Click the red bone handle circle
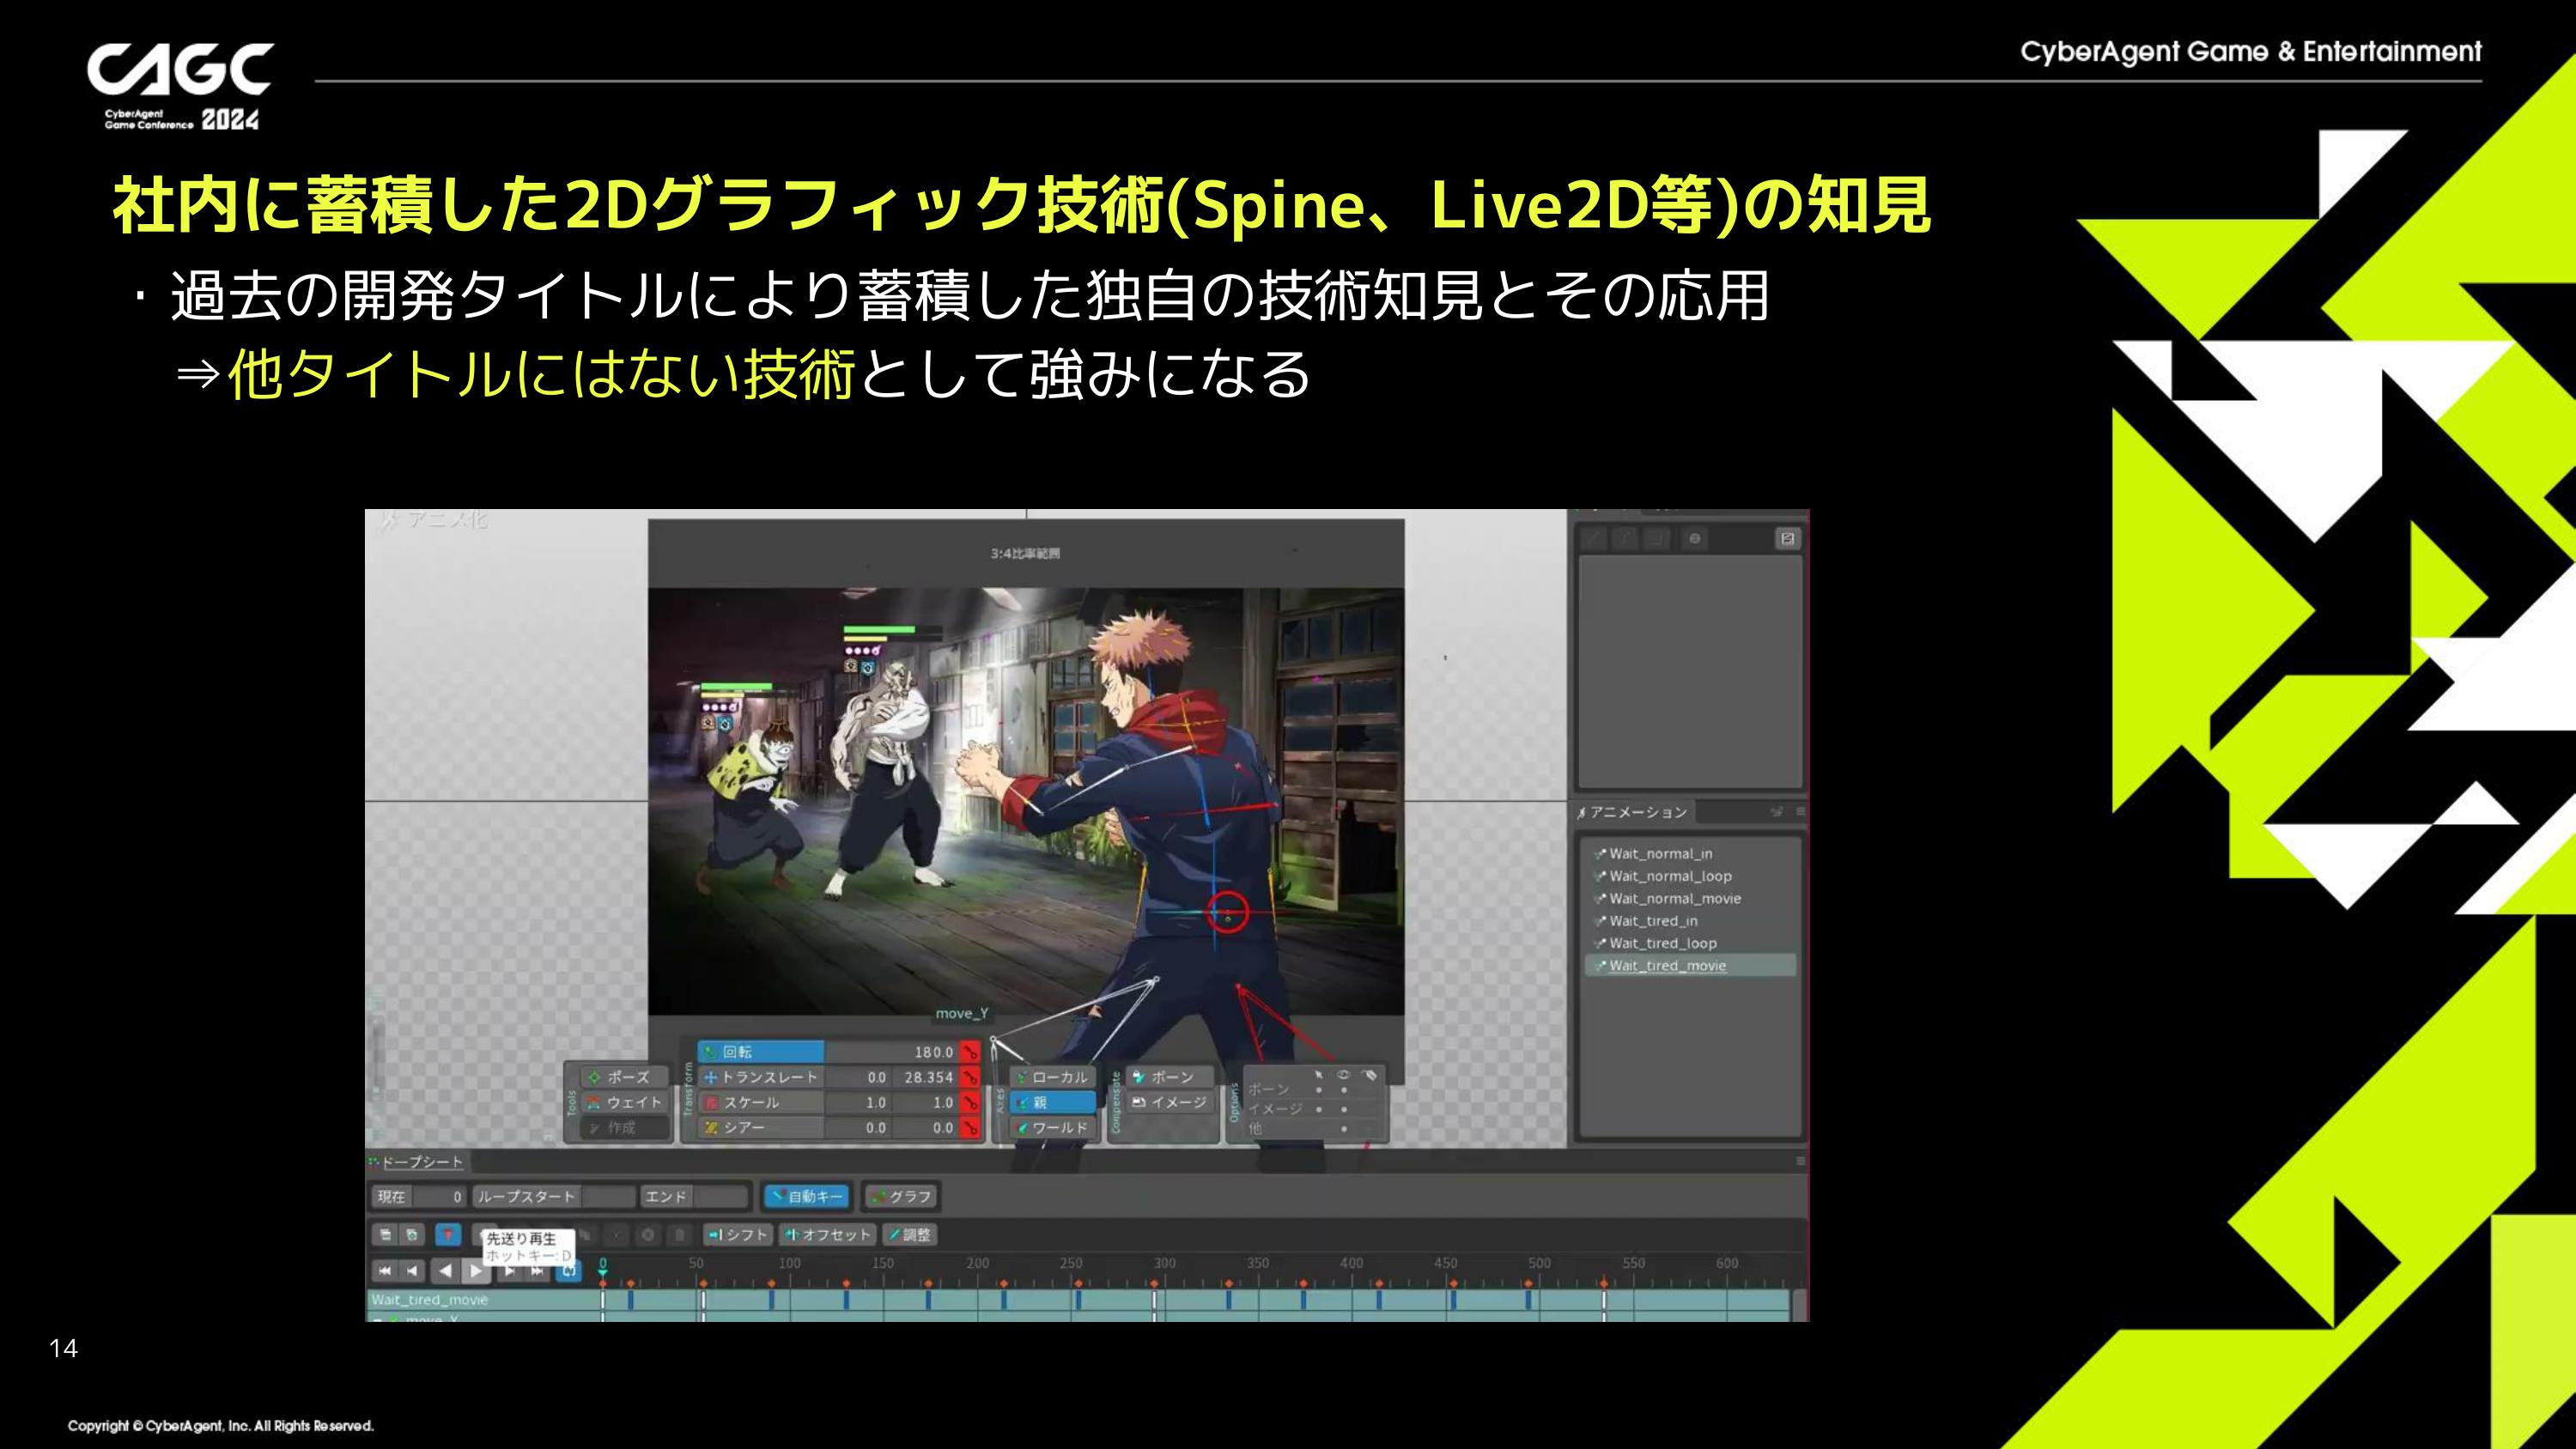This screenshot has width=2576, height=1449. 1228,913
